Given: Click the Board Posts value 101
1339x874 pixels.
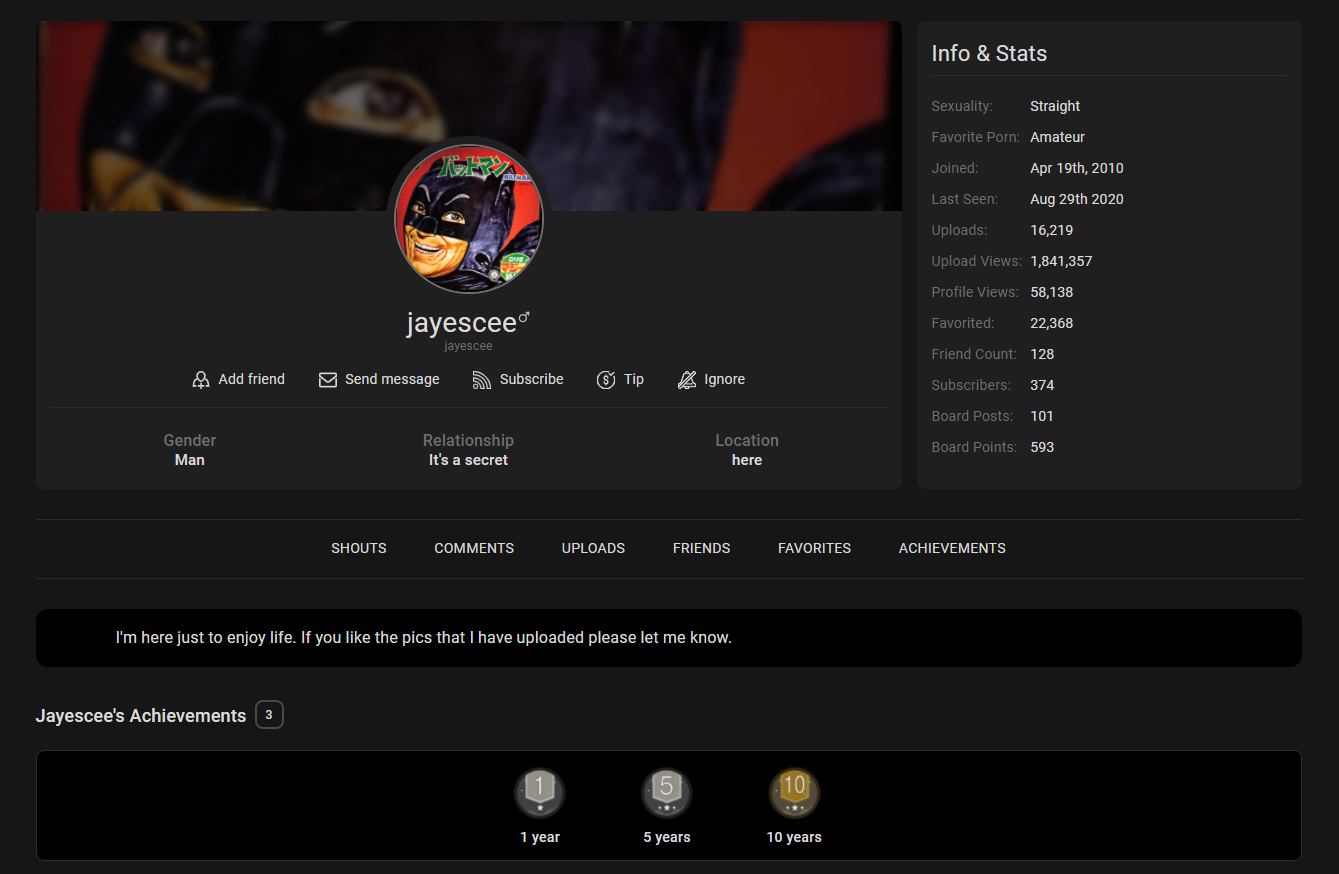Looking at the screenshot, I should (x=1042, y=416).
